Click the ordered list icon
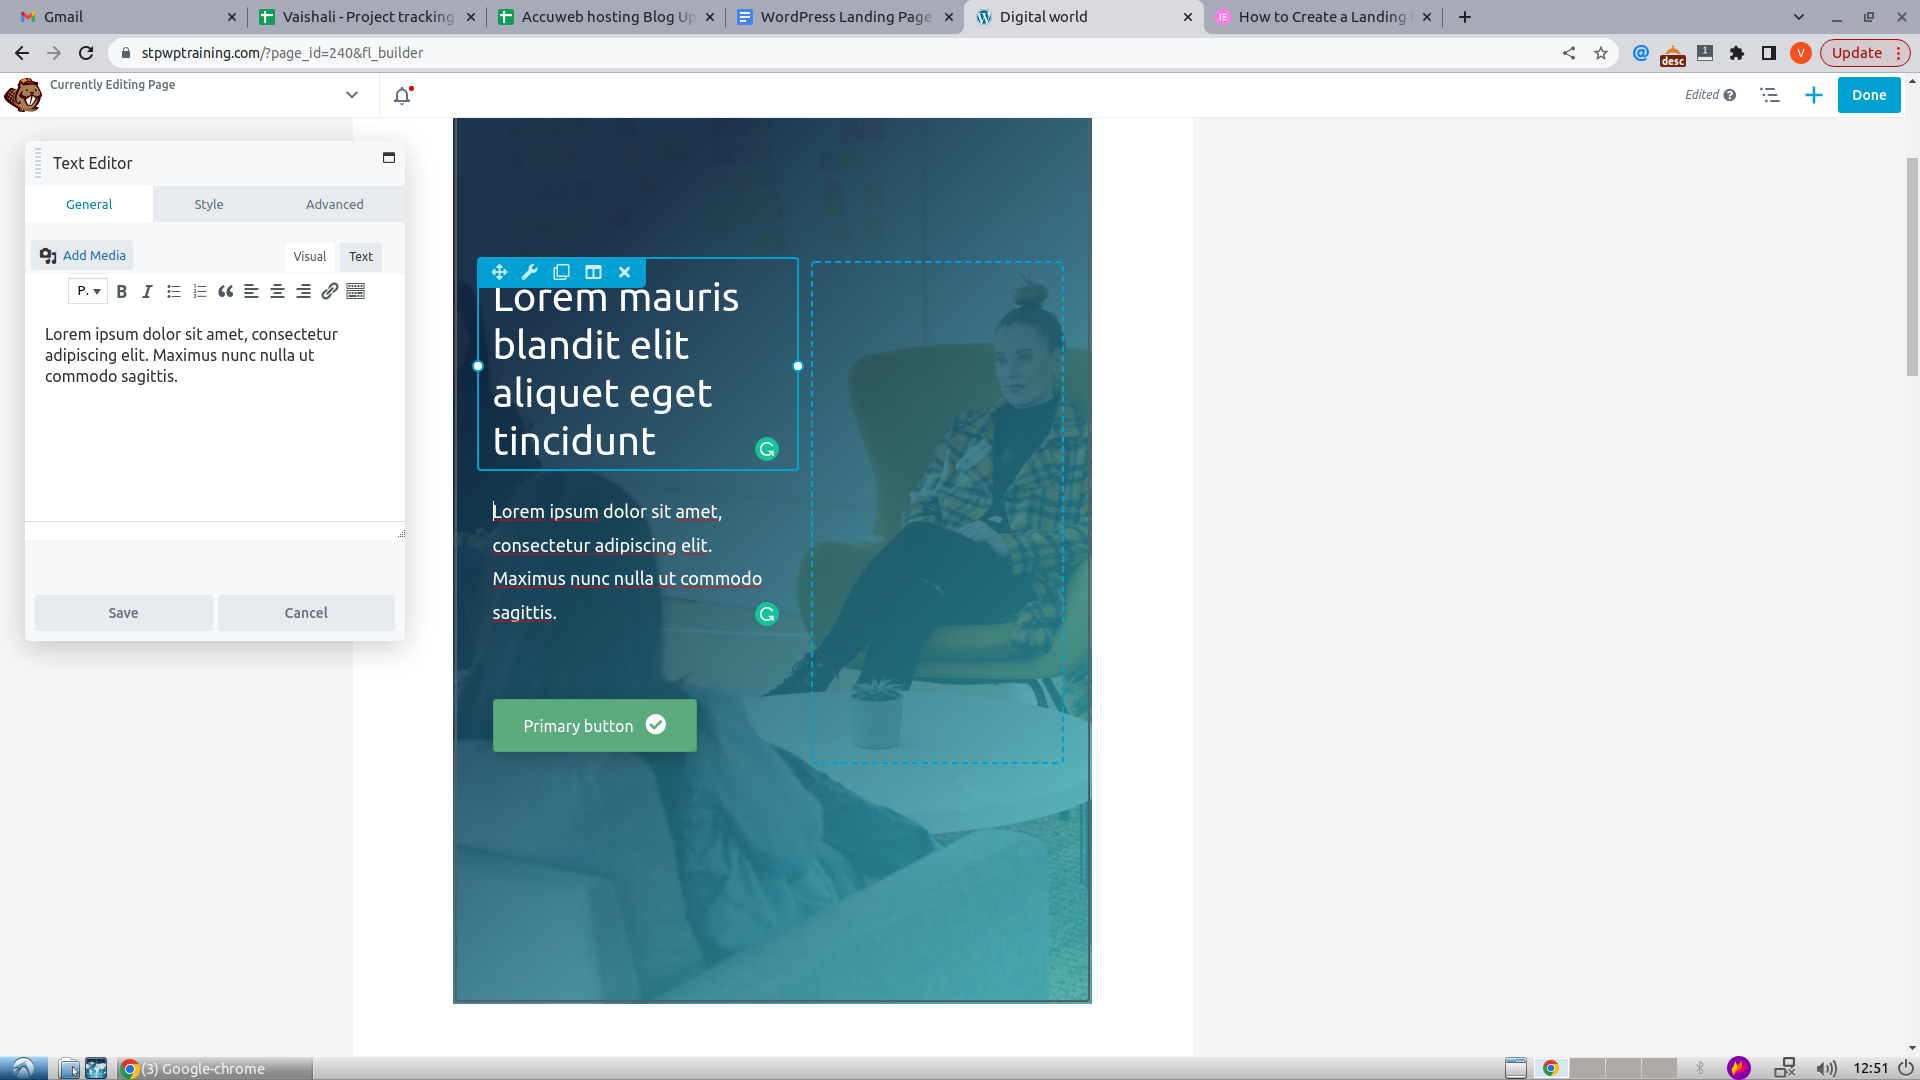The height and width of the screenshot is (1080, 1920). click(x=199, y=290)
